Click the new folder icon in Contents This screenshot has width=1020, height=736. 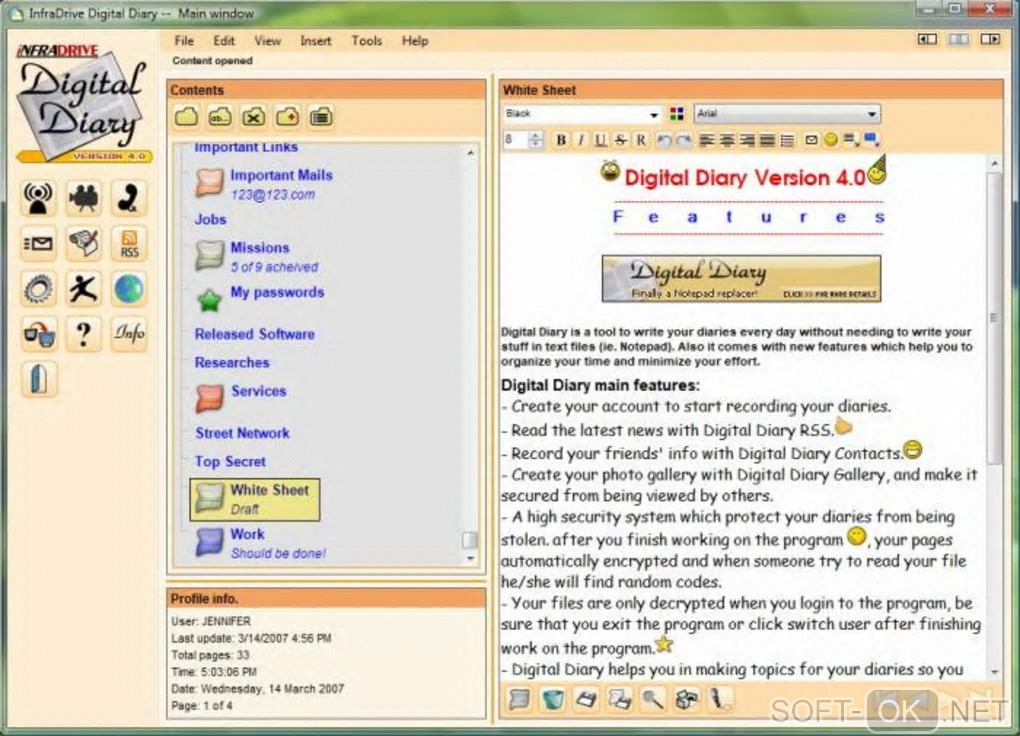point(187,117)
